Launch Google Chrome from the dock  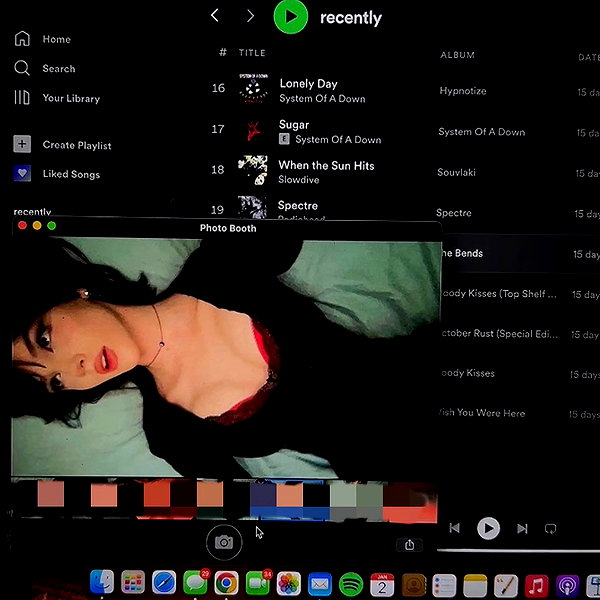(x=226, y=583)
